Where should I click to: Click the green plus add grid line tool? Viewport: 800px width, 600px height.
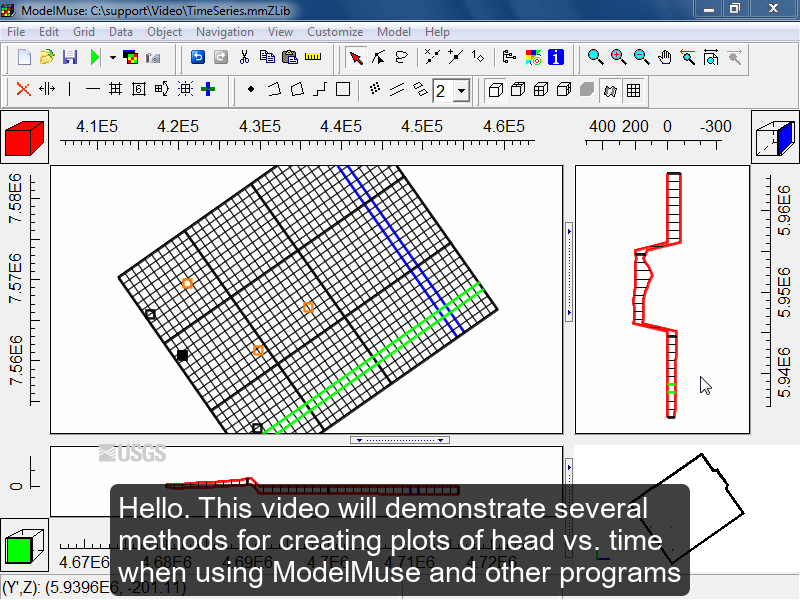(207, 89)
